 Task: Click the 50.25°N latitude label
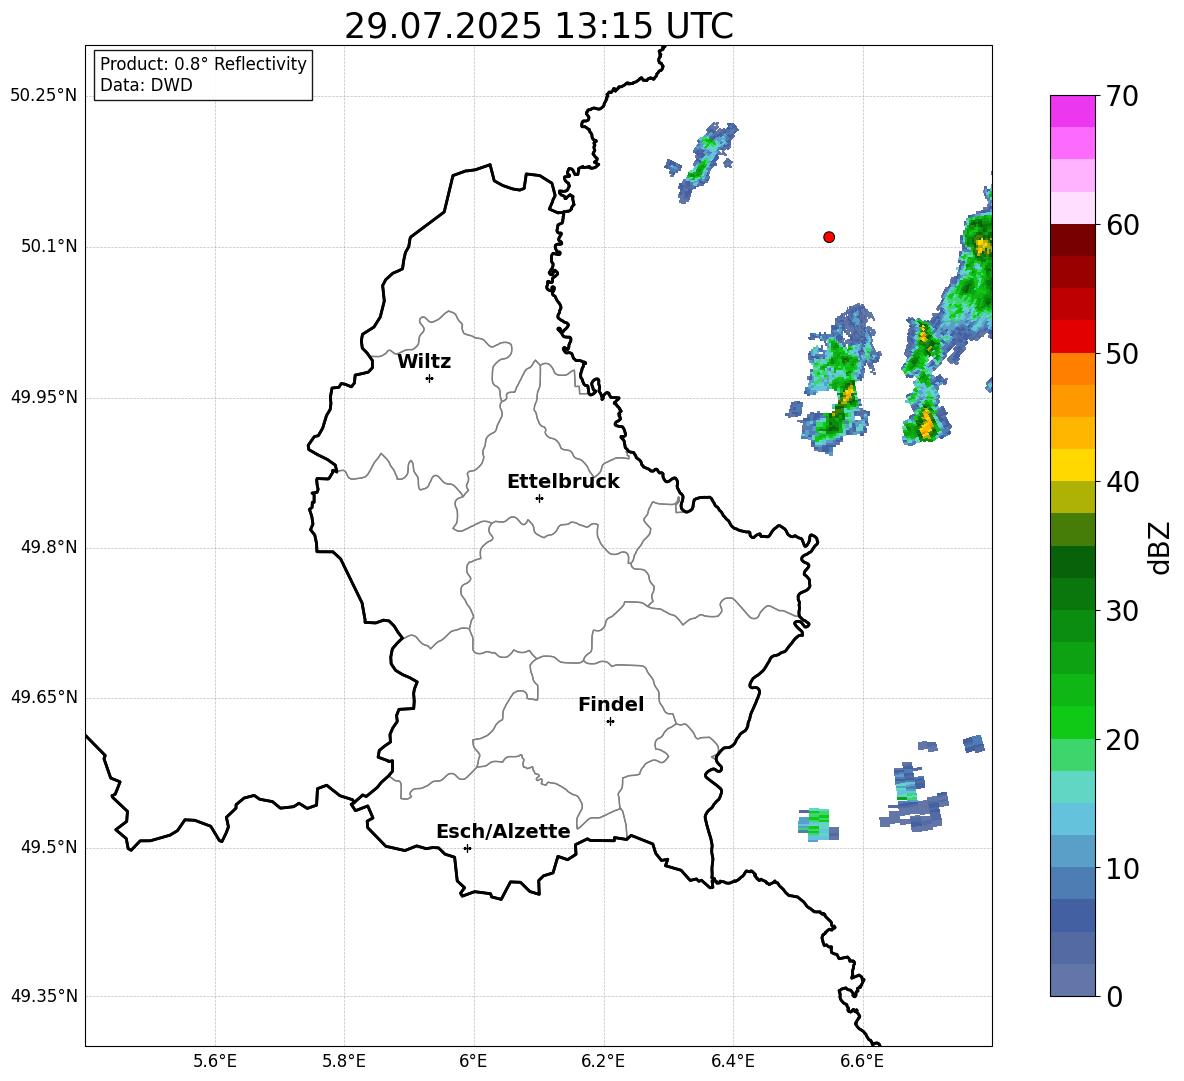[x=44, y=96]
